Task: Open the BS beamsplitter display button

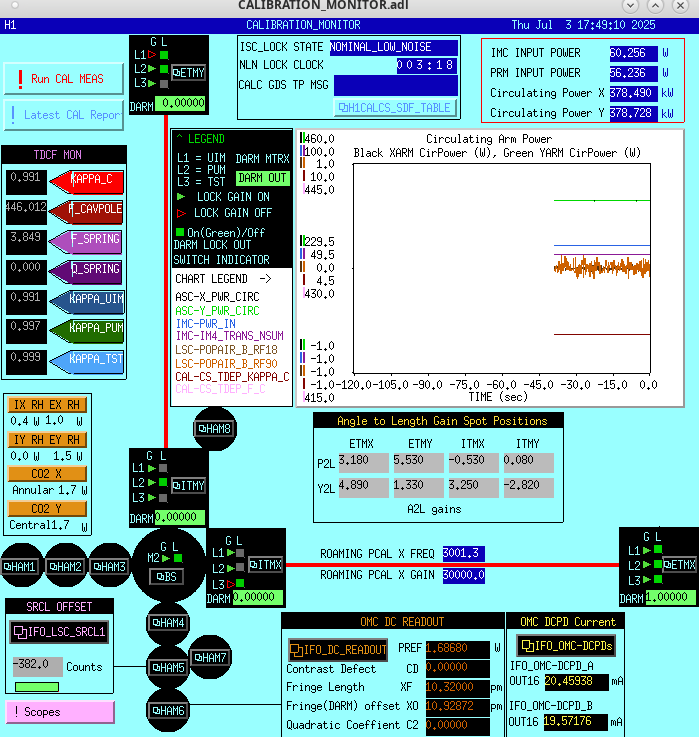Action: [x=166, y=576]
